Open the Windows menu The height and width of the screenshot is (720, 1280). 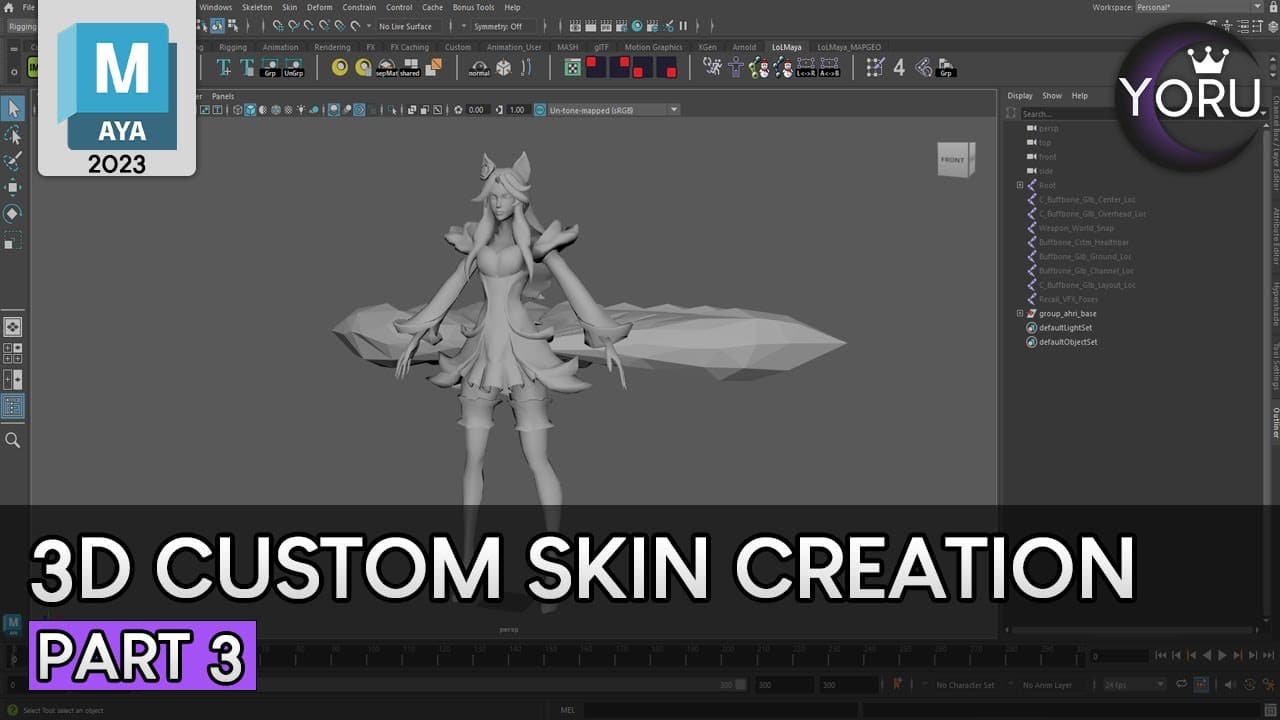click(x=215, y=7)
